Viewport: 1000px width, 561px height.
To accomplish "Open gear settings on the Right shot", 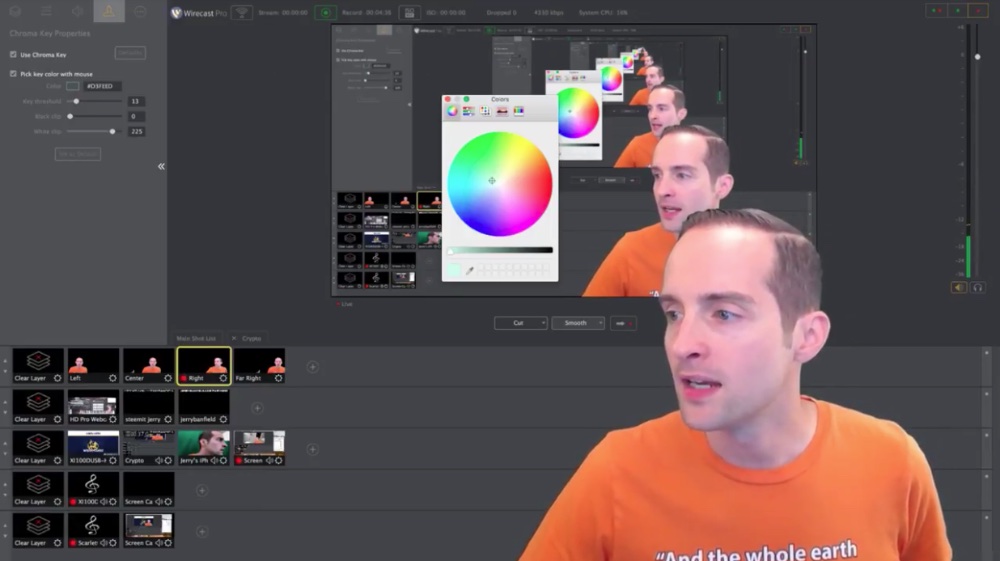I will [223, 378].
